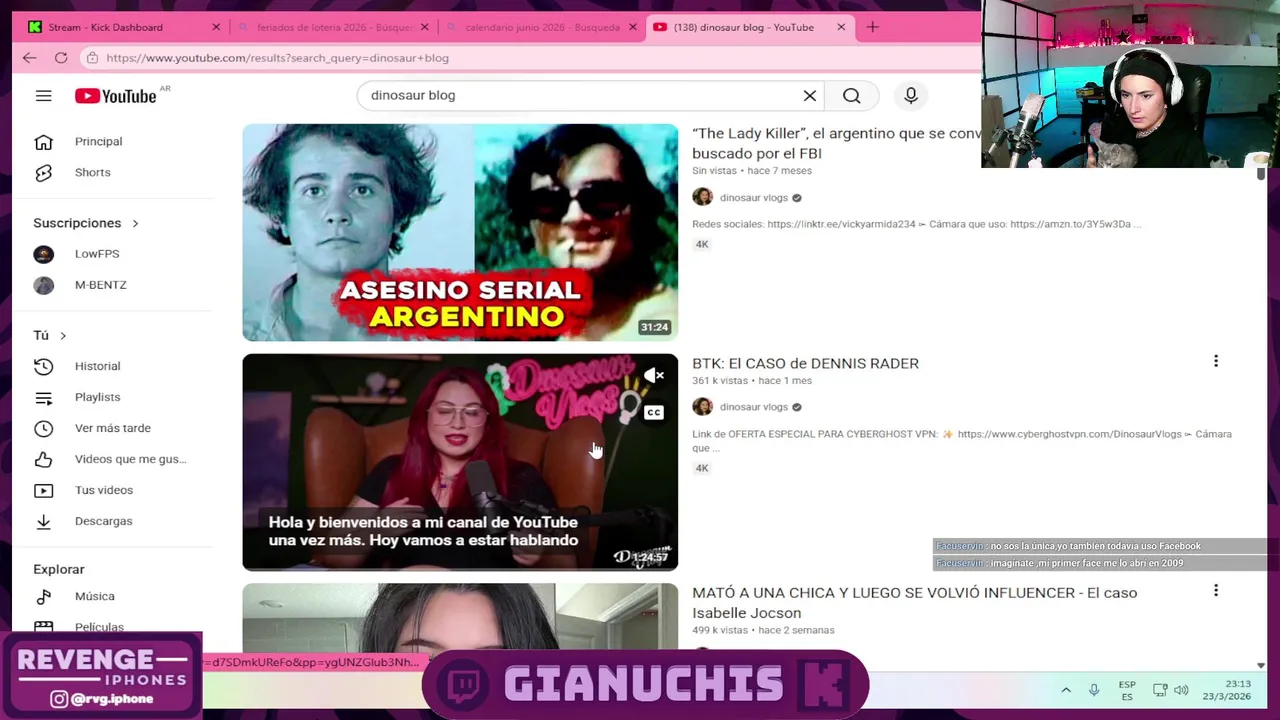
Task: Start voice search with microphone
Action: (x=911, y=96)
